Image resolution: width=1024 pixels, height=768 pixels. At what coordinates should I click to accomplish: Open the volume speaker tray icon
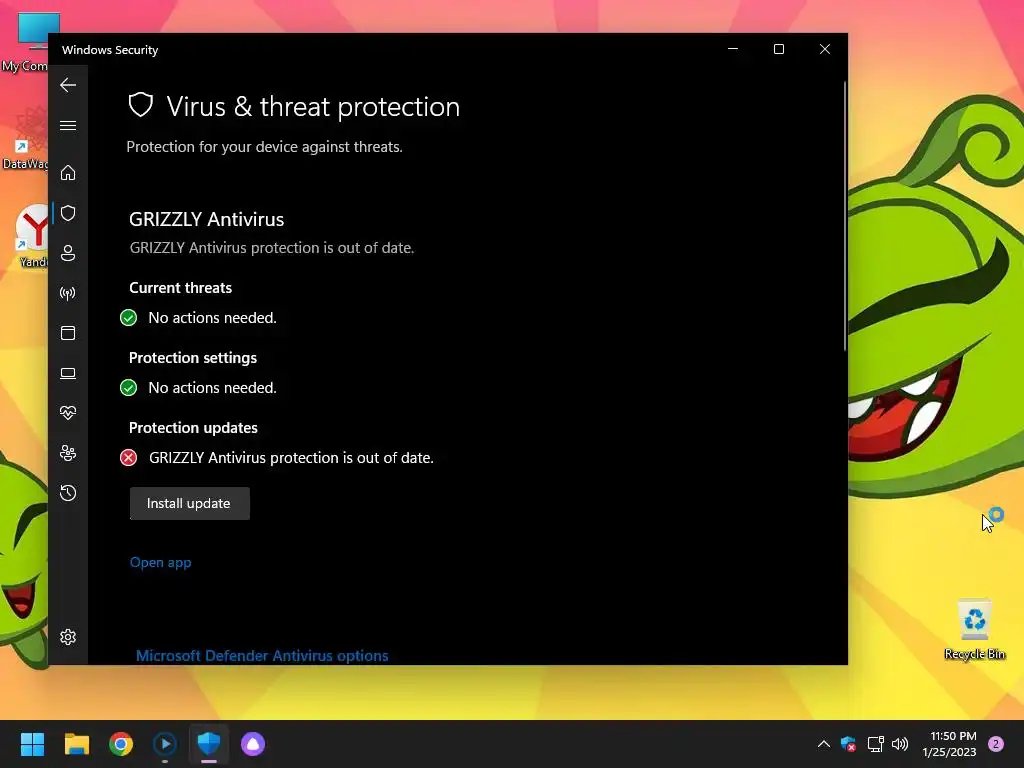(900, 744)
